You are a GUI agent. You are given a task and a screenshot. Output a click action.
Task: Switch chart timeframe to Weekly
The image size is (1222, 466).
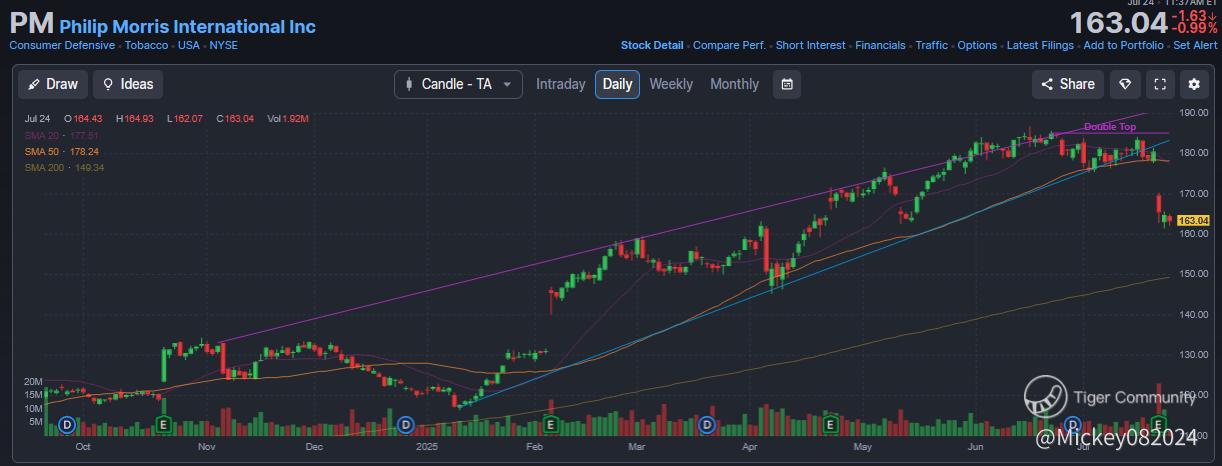click(671, 84)
